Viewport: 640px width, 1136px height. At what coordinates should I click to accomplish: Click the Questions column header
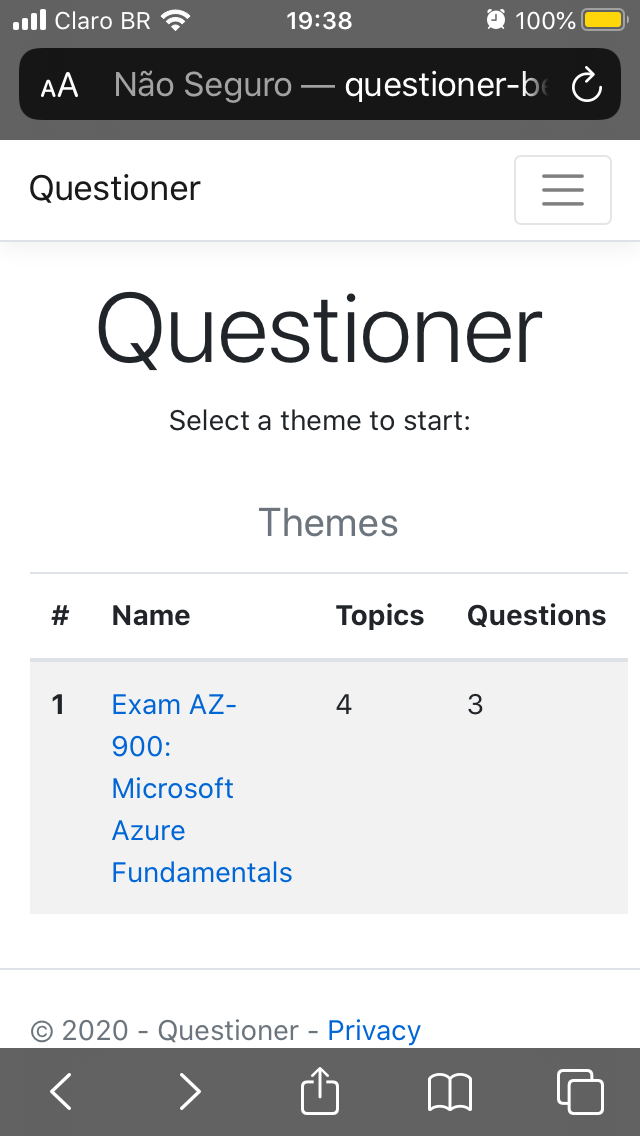point(536,616)
